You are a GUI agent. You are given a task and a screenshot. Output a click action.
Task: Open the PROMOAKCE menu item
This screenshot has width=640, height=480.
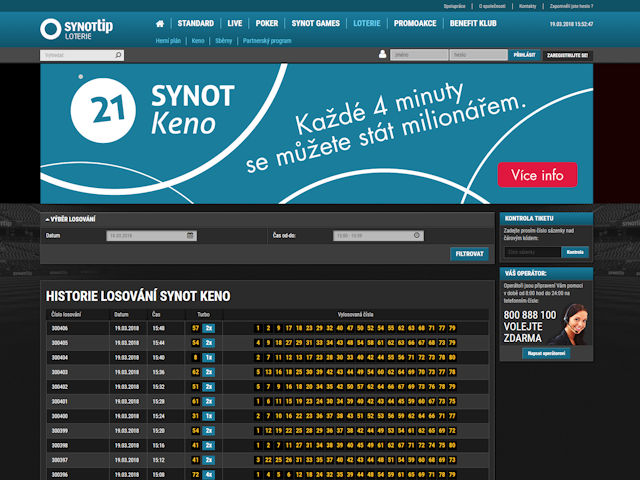coord(415,24)
